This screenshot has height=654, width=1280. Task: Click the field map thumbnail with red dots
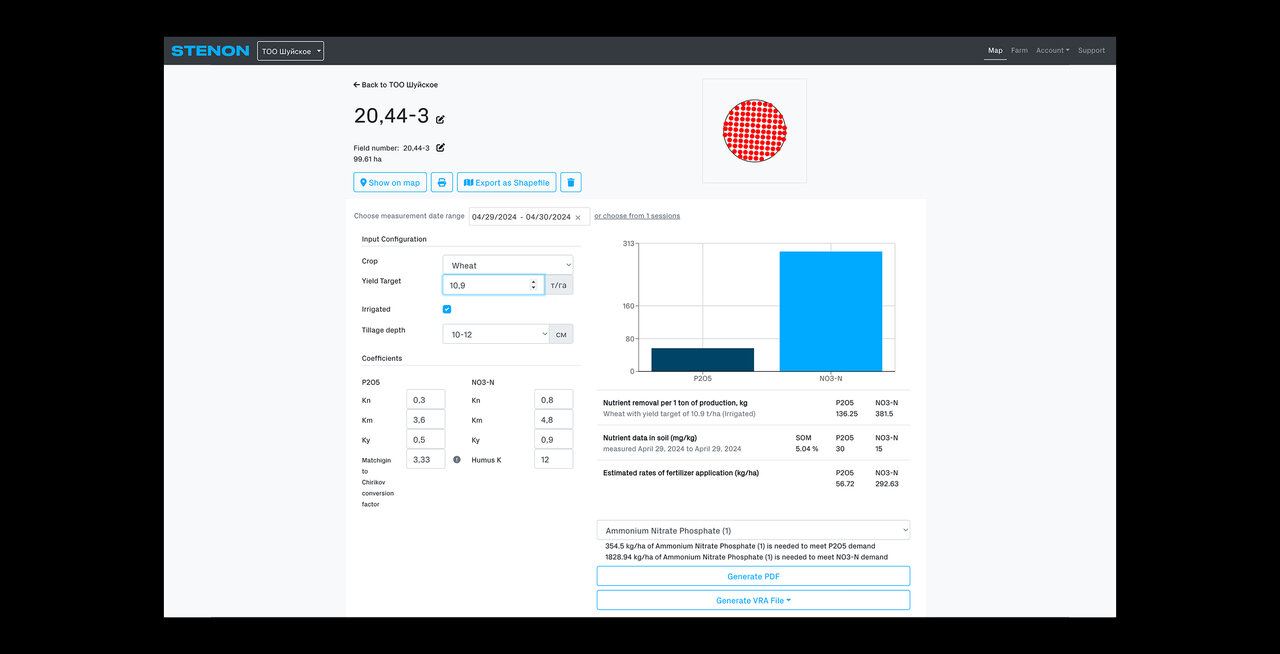[x=754, y=131]
